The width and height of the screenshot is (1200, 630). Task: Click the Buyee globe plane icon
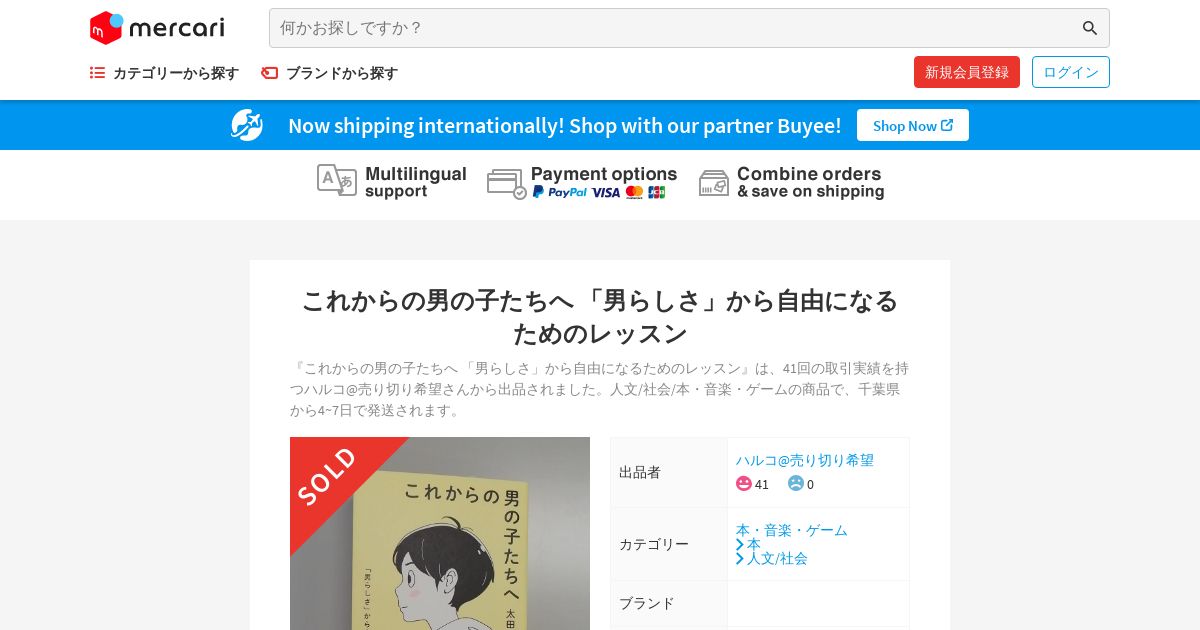click(x=247, y=125)
